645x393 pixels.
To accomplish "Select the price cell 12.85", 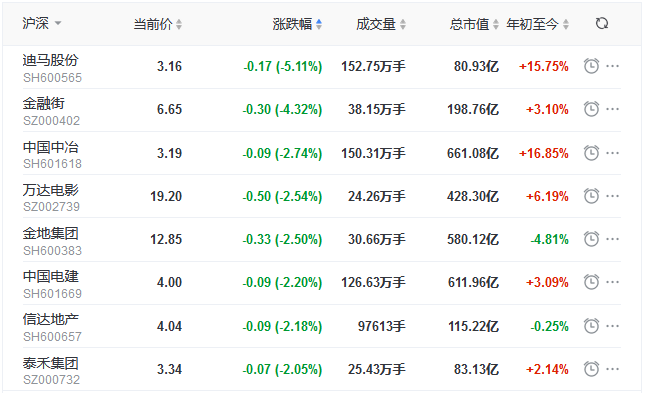I will coord(166,240).
